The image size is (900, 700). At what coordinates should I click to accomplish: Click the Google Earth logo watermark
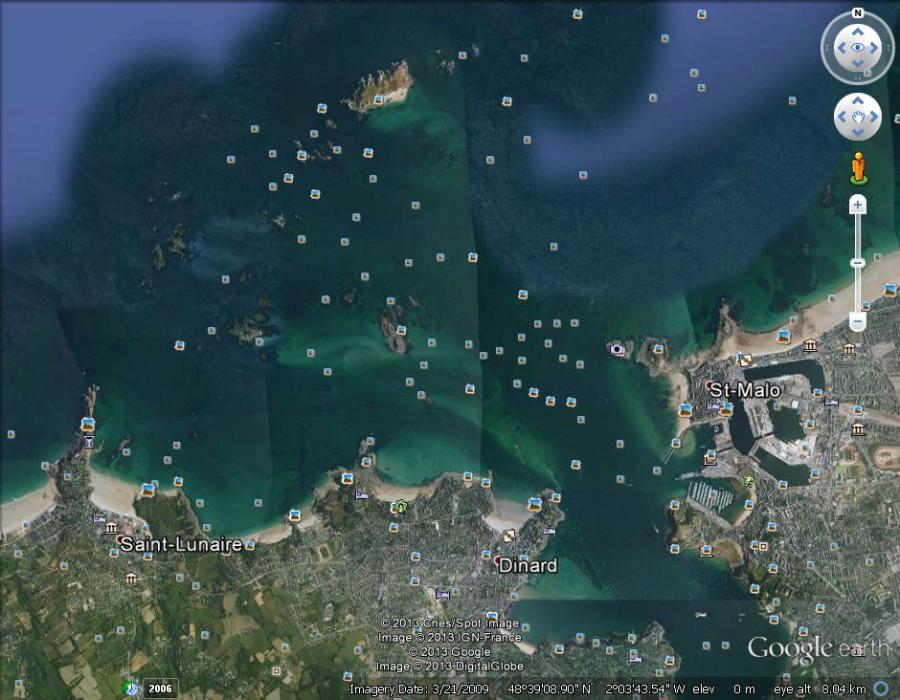[817, 648]
